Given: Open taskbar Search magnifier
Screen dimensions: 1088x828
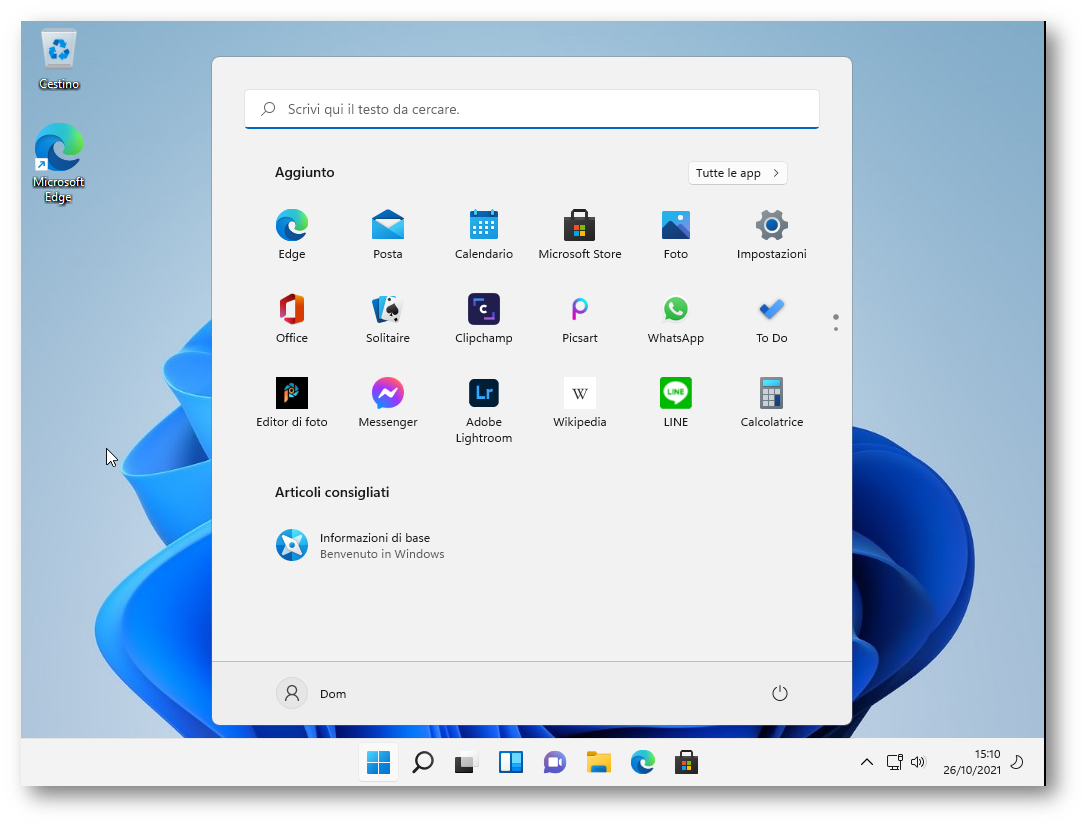Looking at the screenshot, I should 423,762.
